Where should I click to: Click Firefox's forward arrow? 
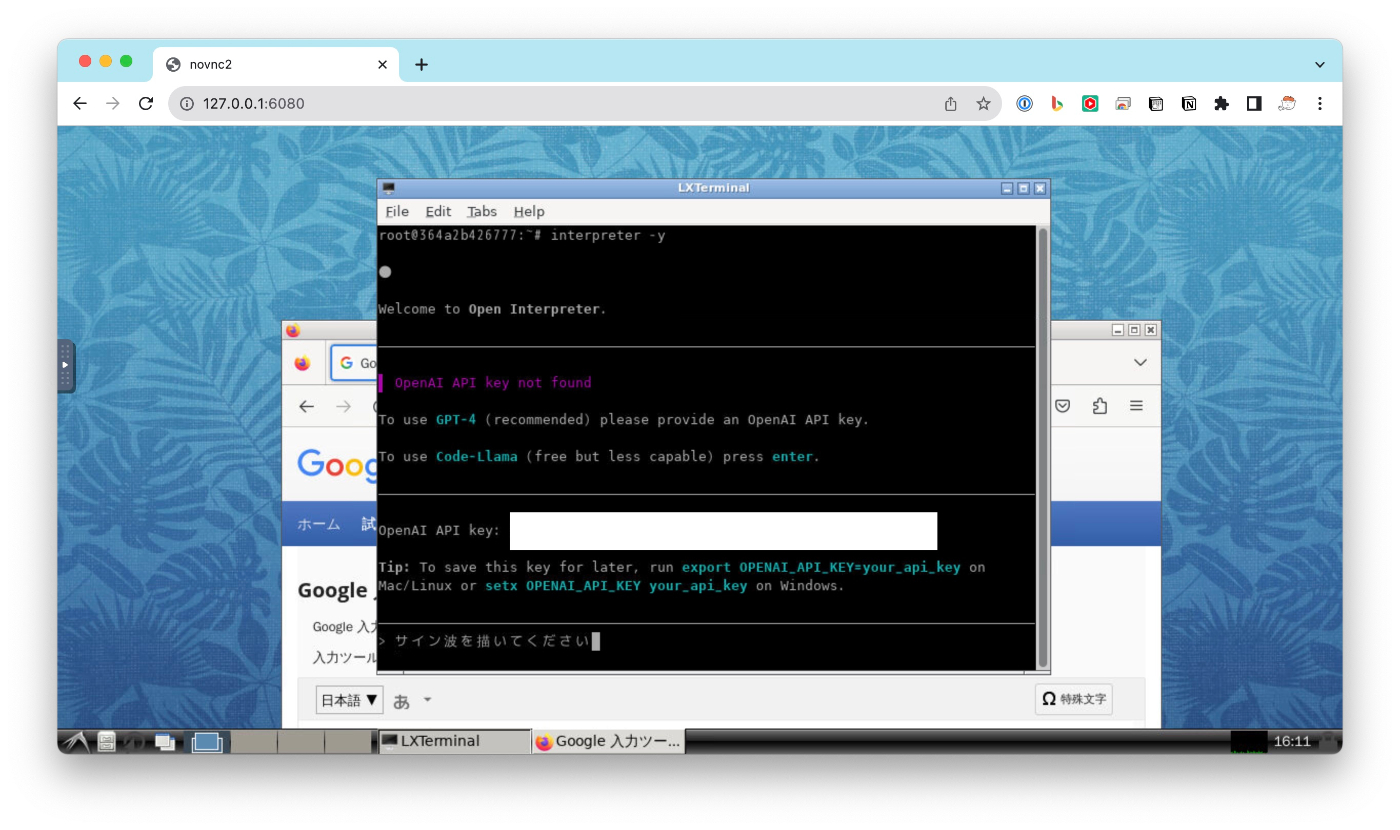point(343,406)
